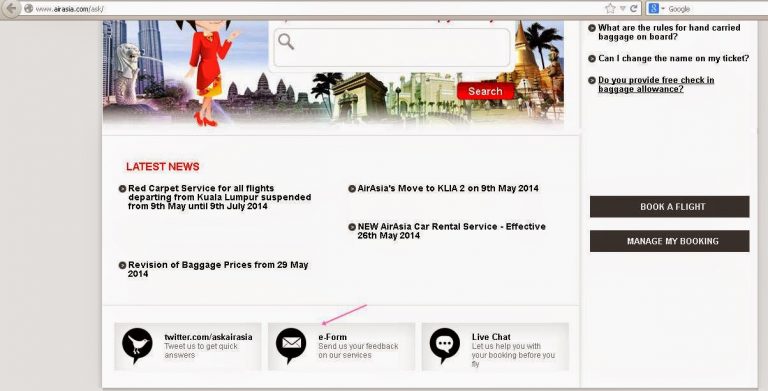
Task: Click 'Tweet us to get quick answers' text
Action: coord(201,350)
